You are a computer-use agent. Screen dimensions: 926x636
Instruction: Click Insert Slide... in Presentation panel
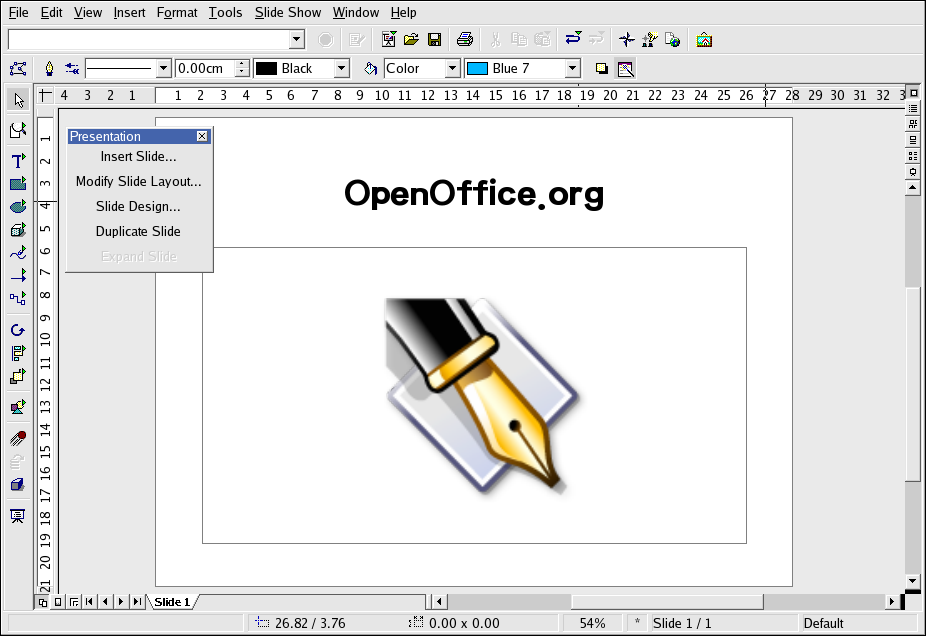(138, 156)
